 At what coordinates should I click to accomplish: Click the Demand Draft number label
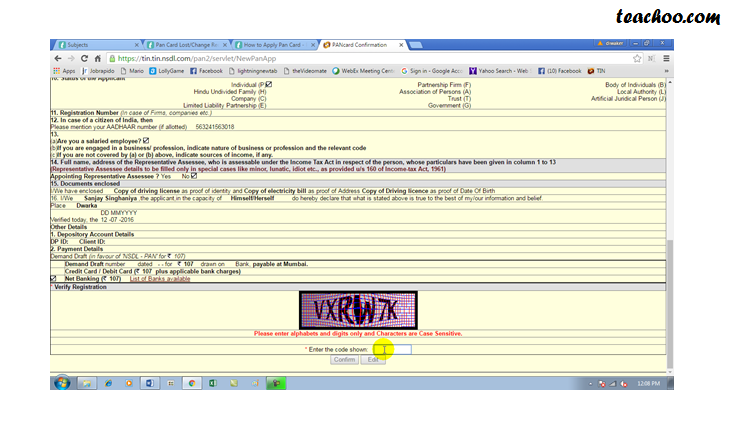(x=95, y=264)
